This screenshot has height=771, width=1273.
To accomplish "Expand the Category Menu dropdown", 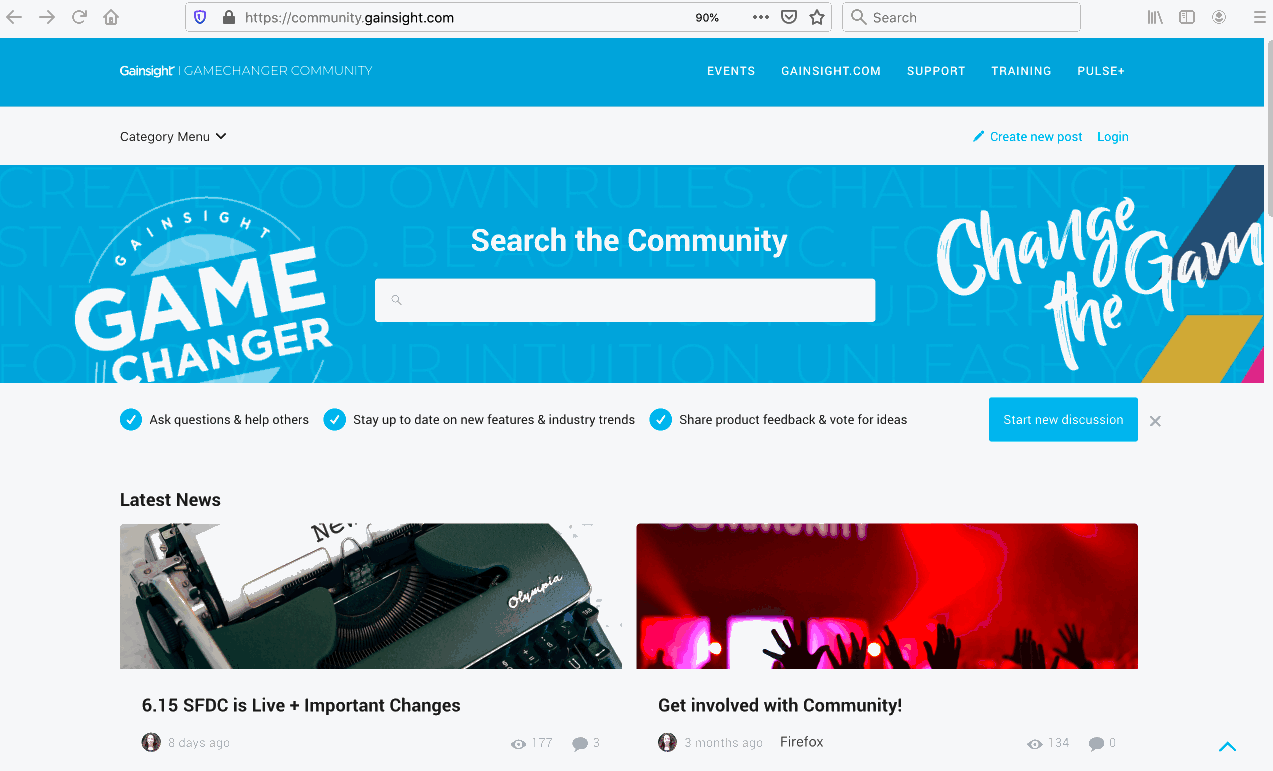I will coord(173,137).
